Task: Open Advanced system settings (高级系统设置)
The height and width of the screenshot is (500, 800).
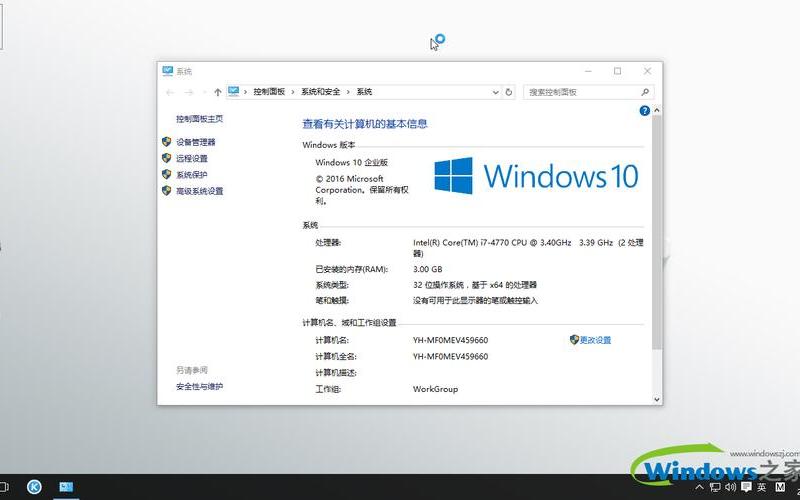Action: click(199, 191)
